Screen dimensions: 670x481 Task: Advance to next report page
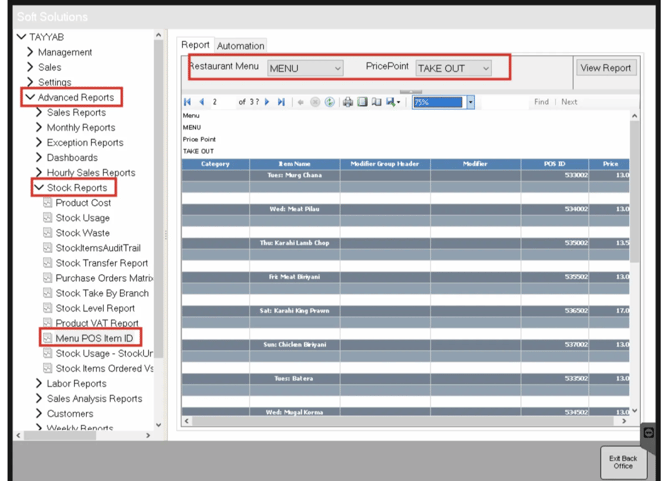click(x=268, y=102)
